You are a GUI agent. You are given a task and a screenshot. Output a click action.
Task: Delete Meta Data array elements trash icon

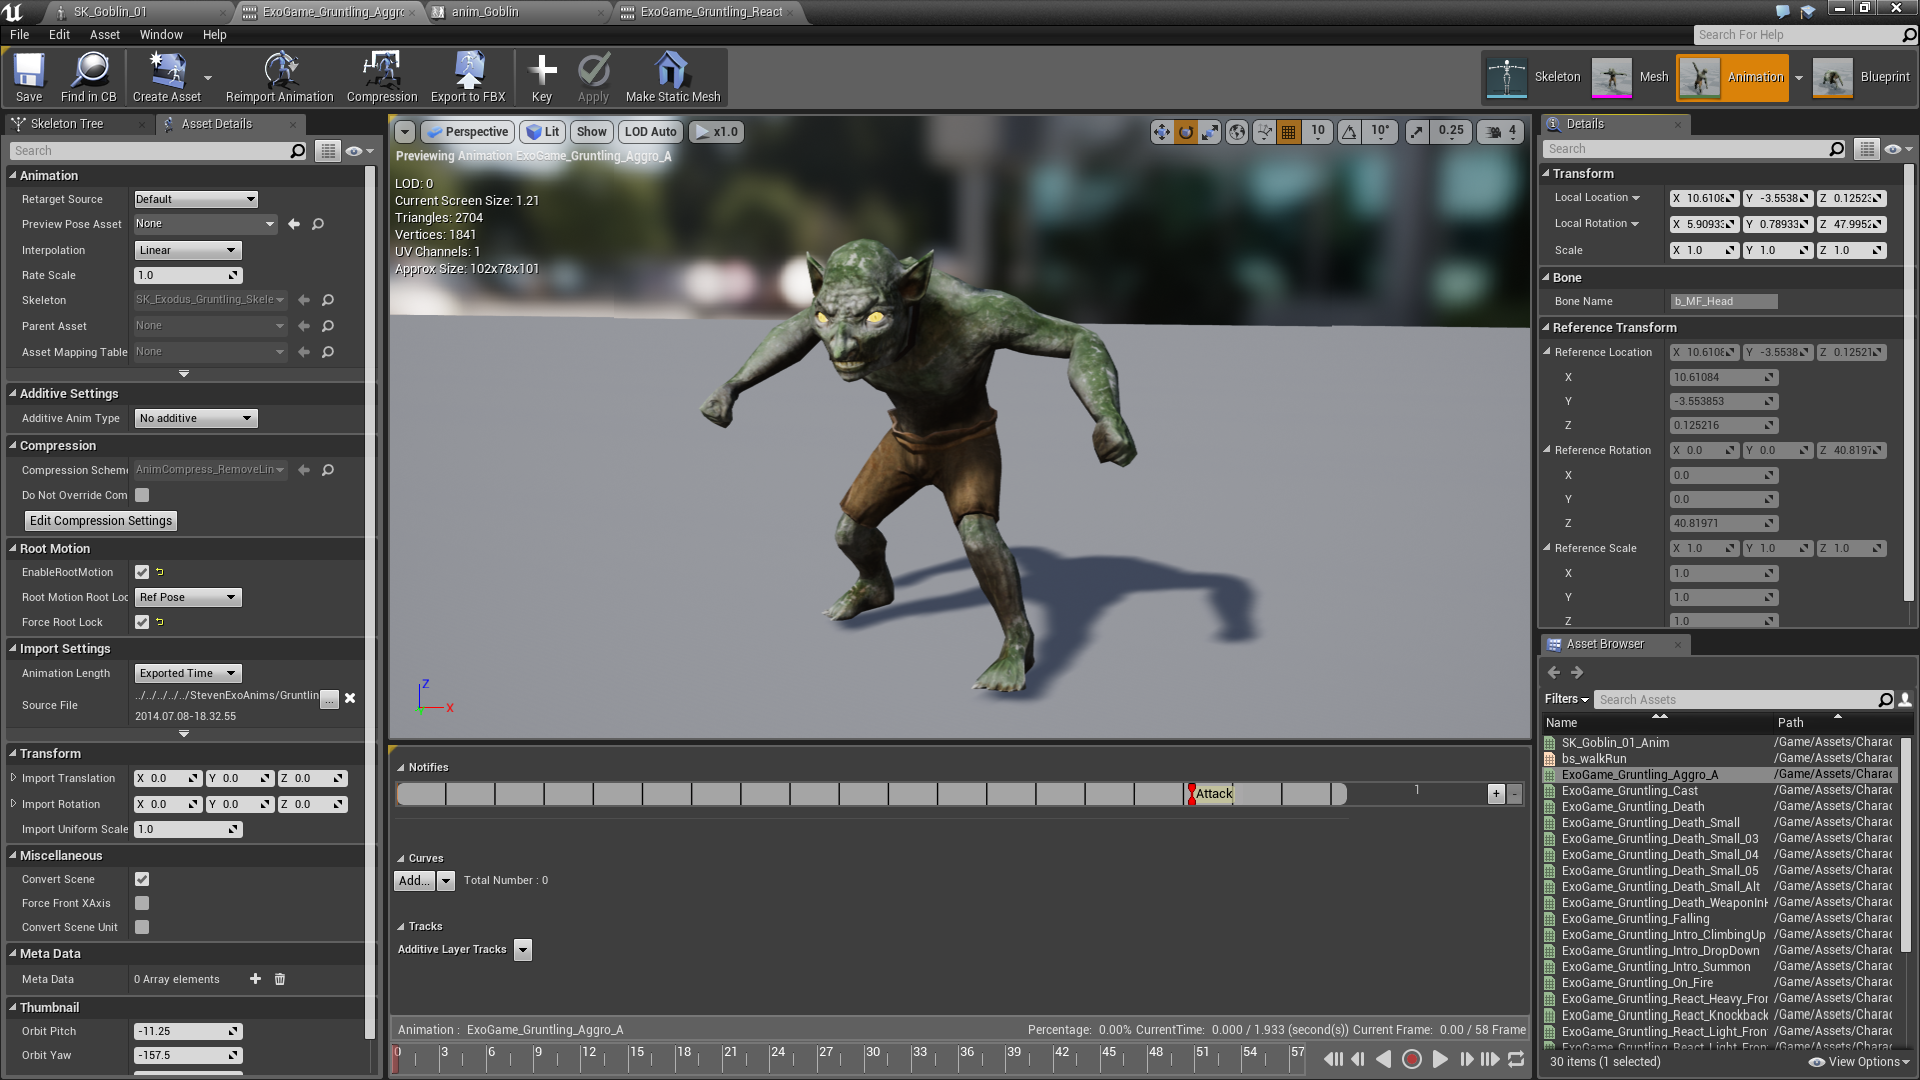point(280,979)
